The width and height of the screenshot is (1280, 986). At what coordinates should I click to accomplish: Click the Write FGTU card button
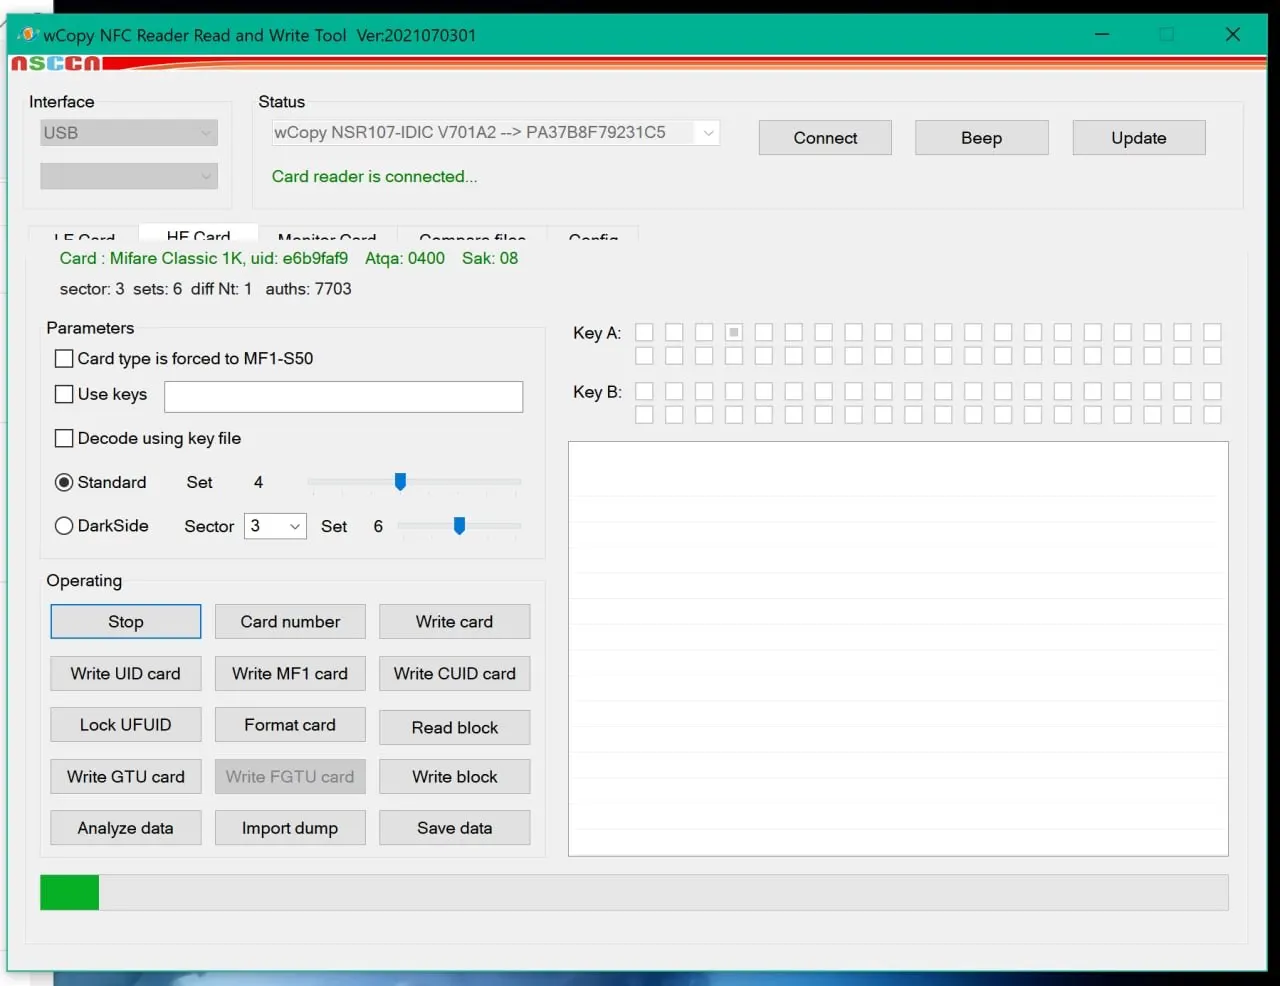coord(290,777)
